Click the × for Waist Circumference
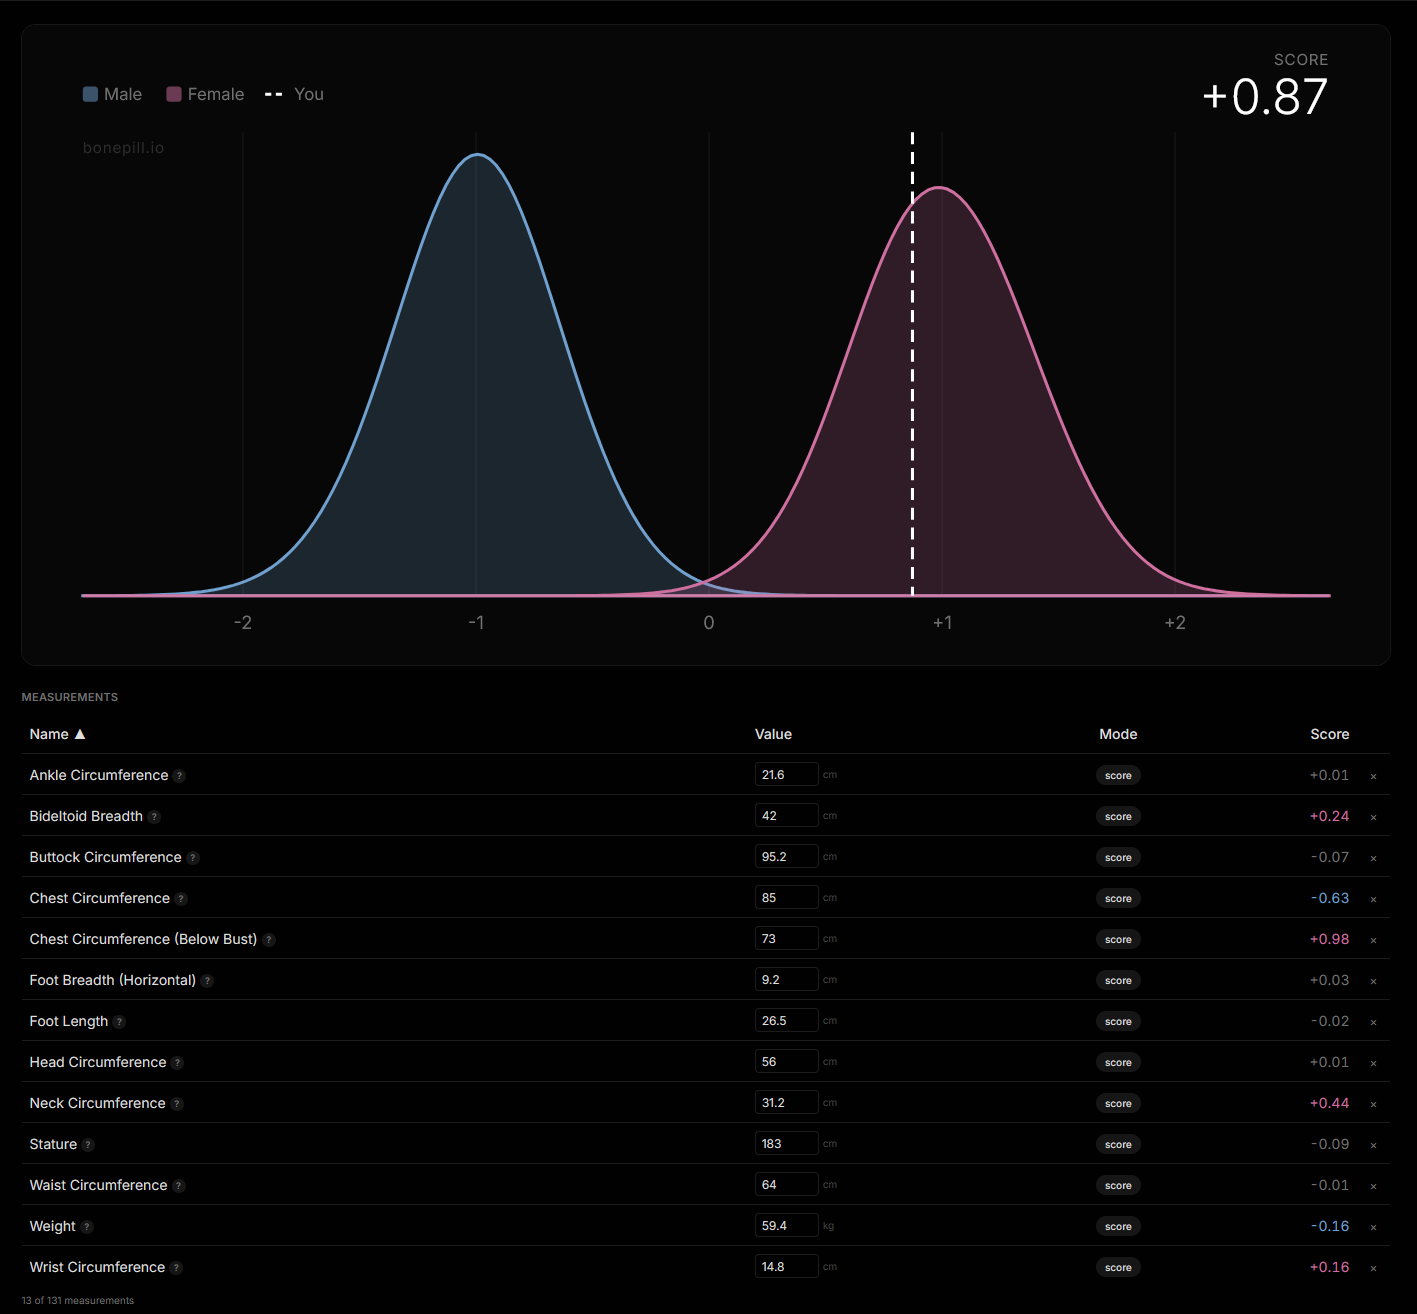This screenshot has width=1417, height=1314. point(1373,1186)
